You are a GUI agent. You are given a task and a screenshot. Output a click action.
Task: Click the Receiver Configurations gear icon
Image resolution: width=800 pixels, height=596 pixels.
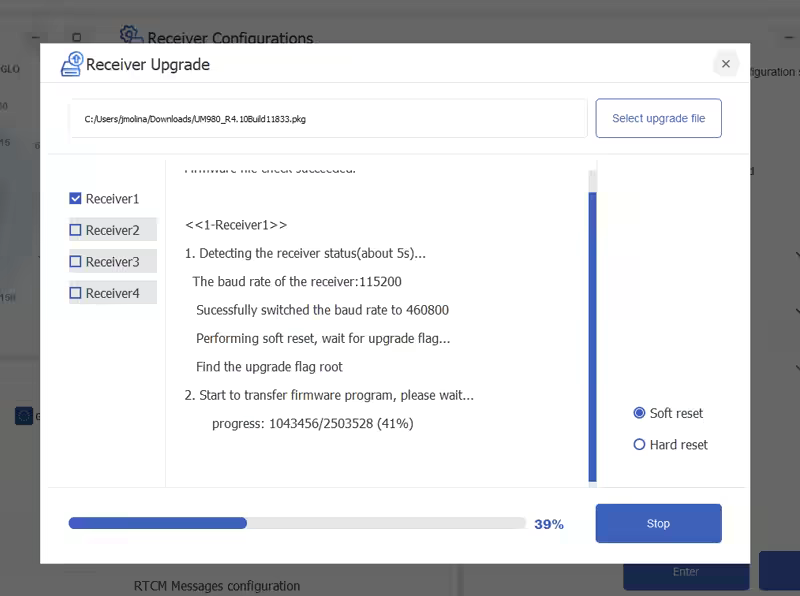130,35
